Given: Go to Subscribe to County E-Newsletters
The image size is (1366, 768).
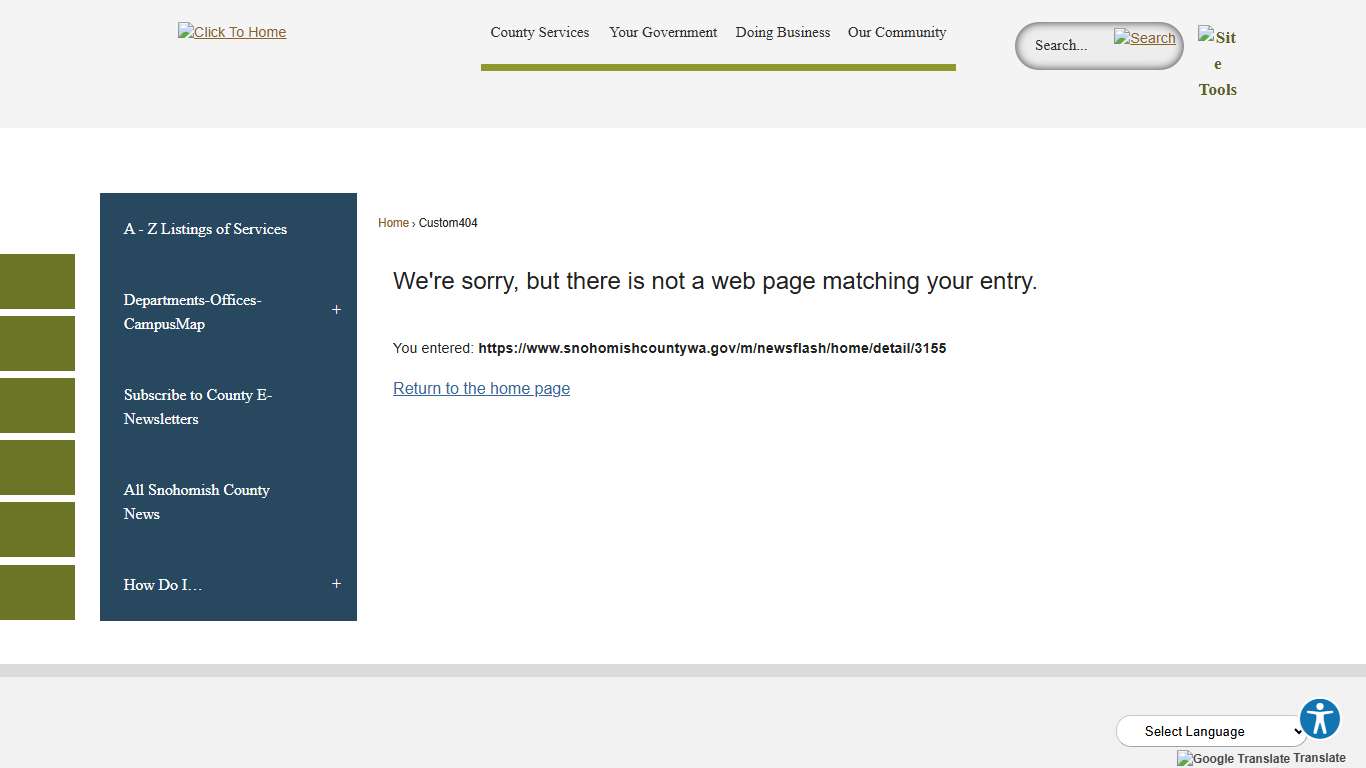Looking at the screenshot, I should (198, 407).
